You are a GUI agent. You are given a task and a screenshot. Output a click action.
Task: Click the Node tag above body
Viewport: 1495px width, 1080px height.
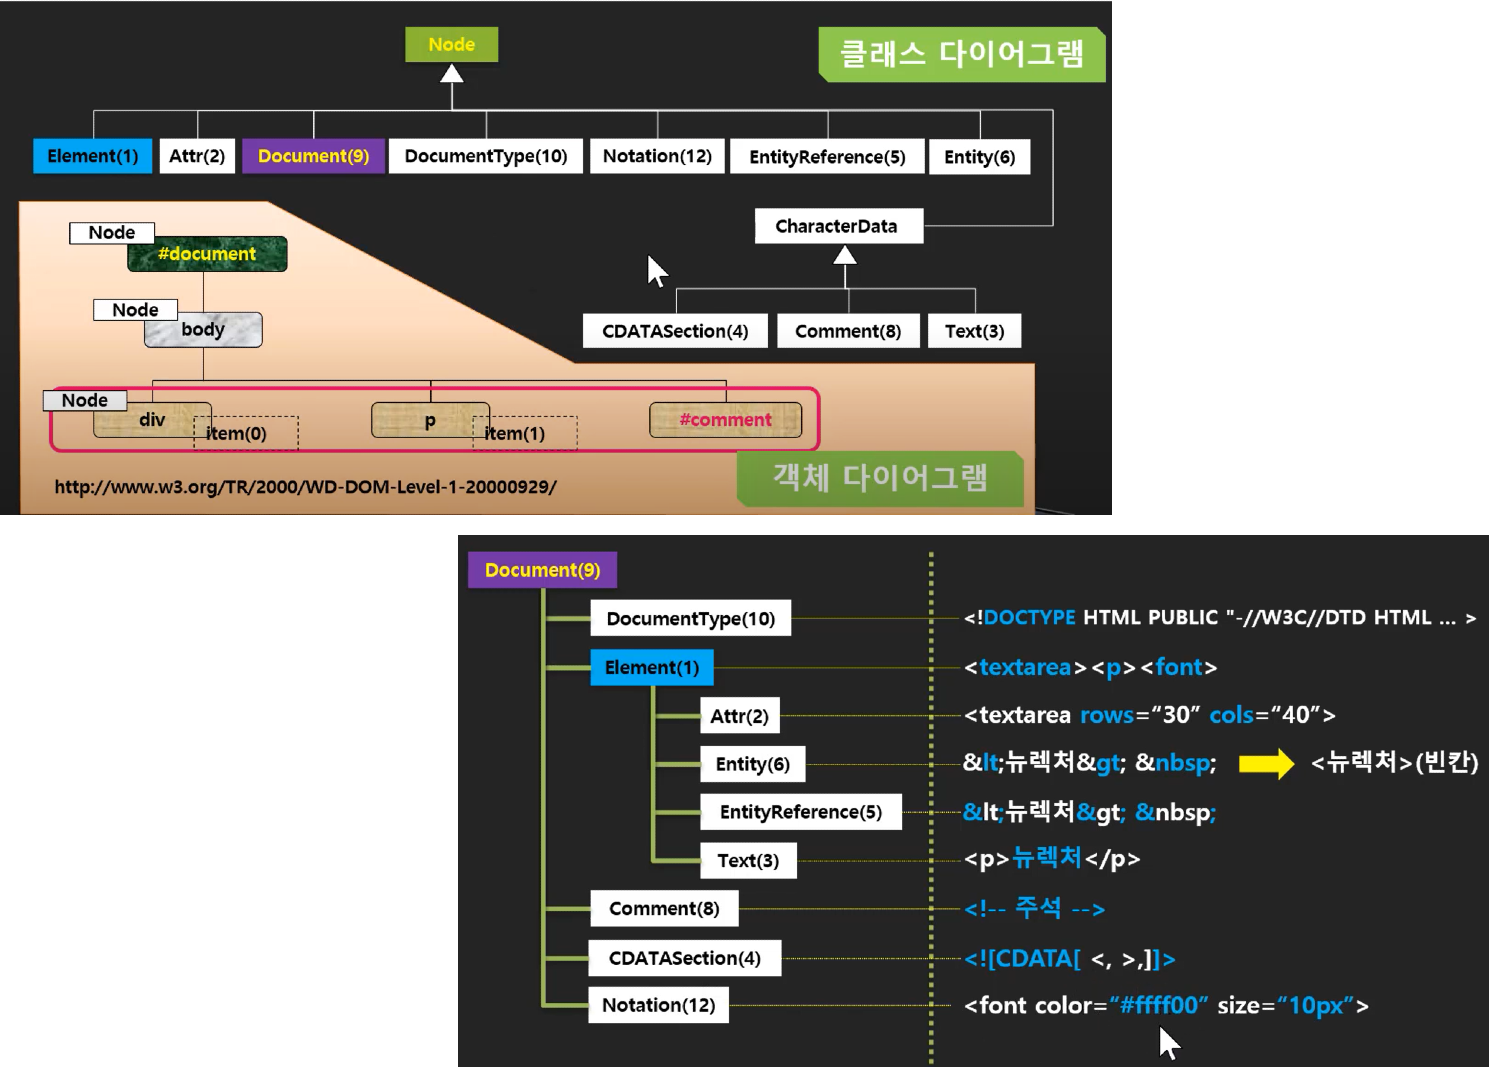click(135, 310)
